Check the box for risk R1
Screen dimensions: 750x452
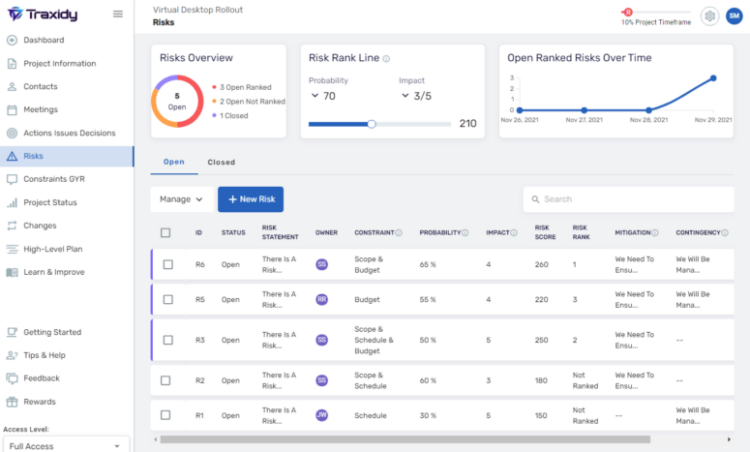tap(165, 415)
